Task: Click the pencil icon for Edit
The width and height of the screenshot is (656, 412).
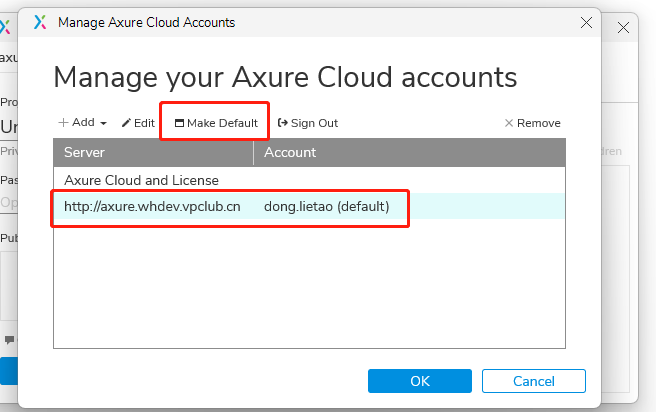Action: 126,123
